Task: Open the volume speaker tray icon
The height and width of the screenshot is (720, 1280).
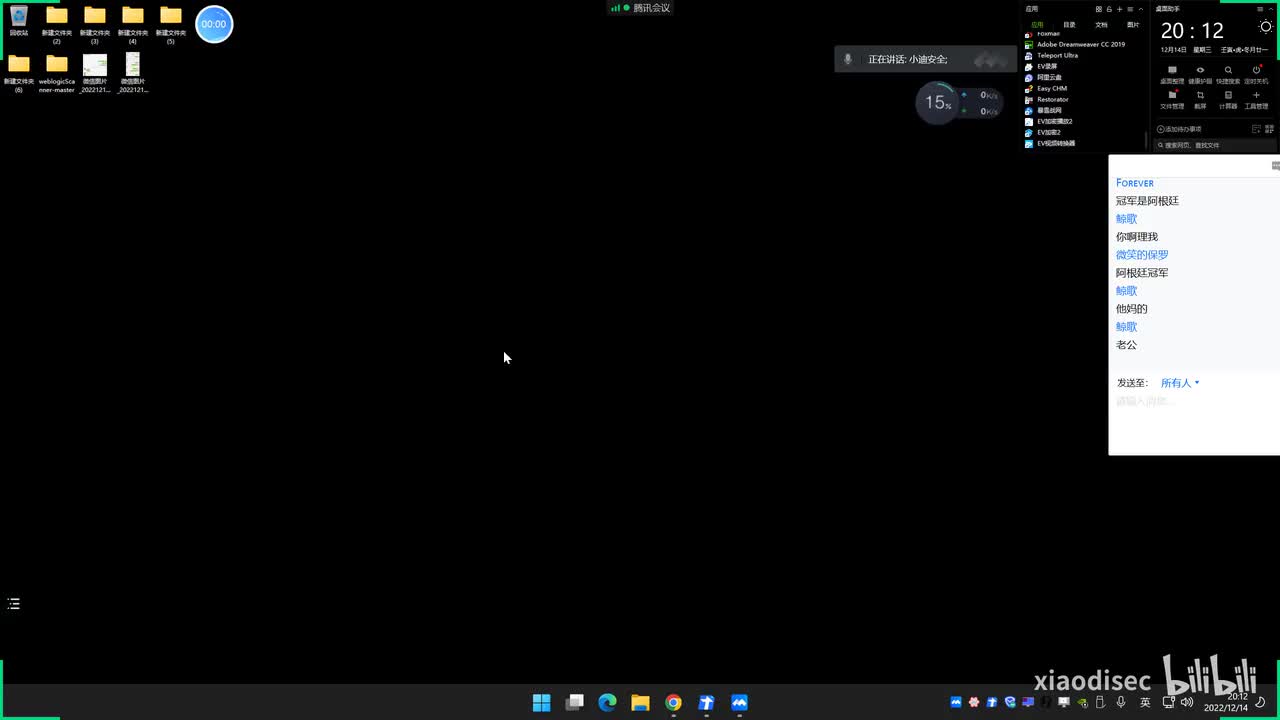Action: click(x=1187, y=703)
